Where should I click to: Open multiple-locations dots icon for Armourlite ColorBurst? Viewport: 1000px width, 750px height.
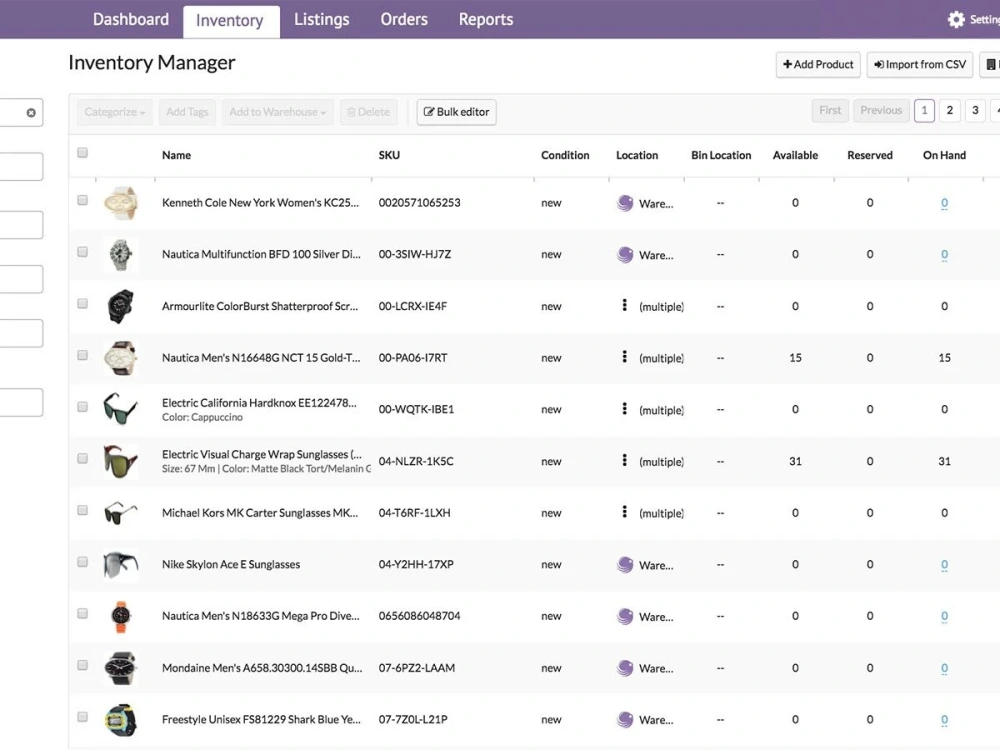tap(624, 305)
